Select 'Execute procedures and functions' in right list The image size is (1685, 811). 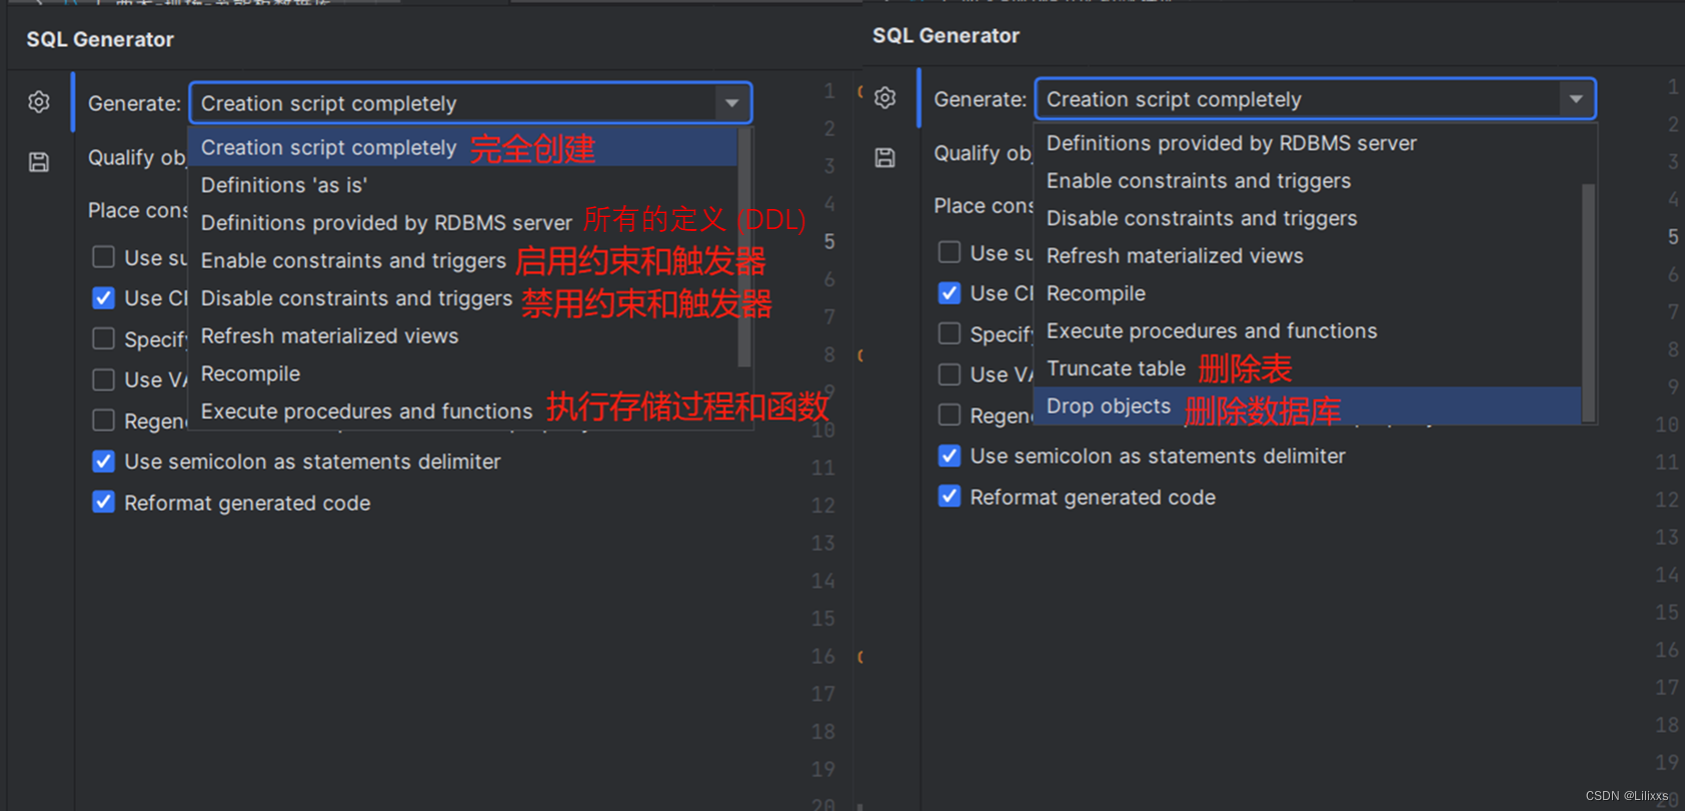[x=1308, y=331]
